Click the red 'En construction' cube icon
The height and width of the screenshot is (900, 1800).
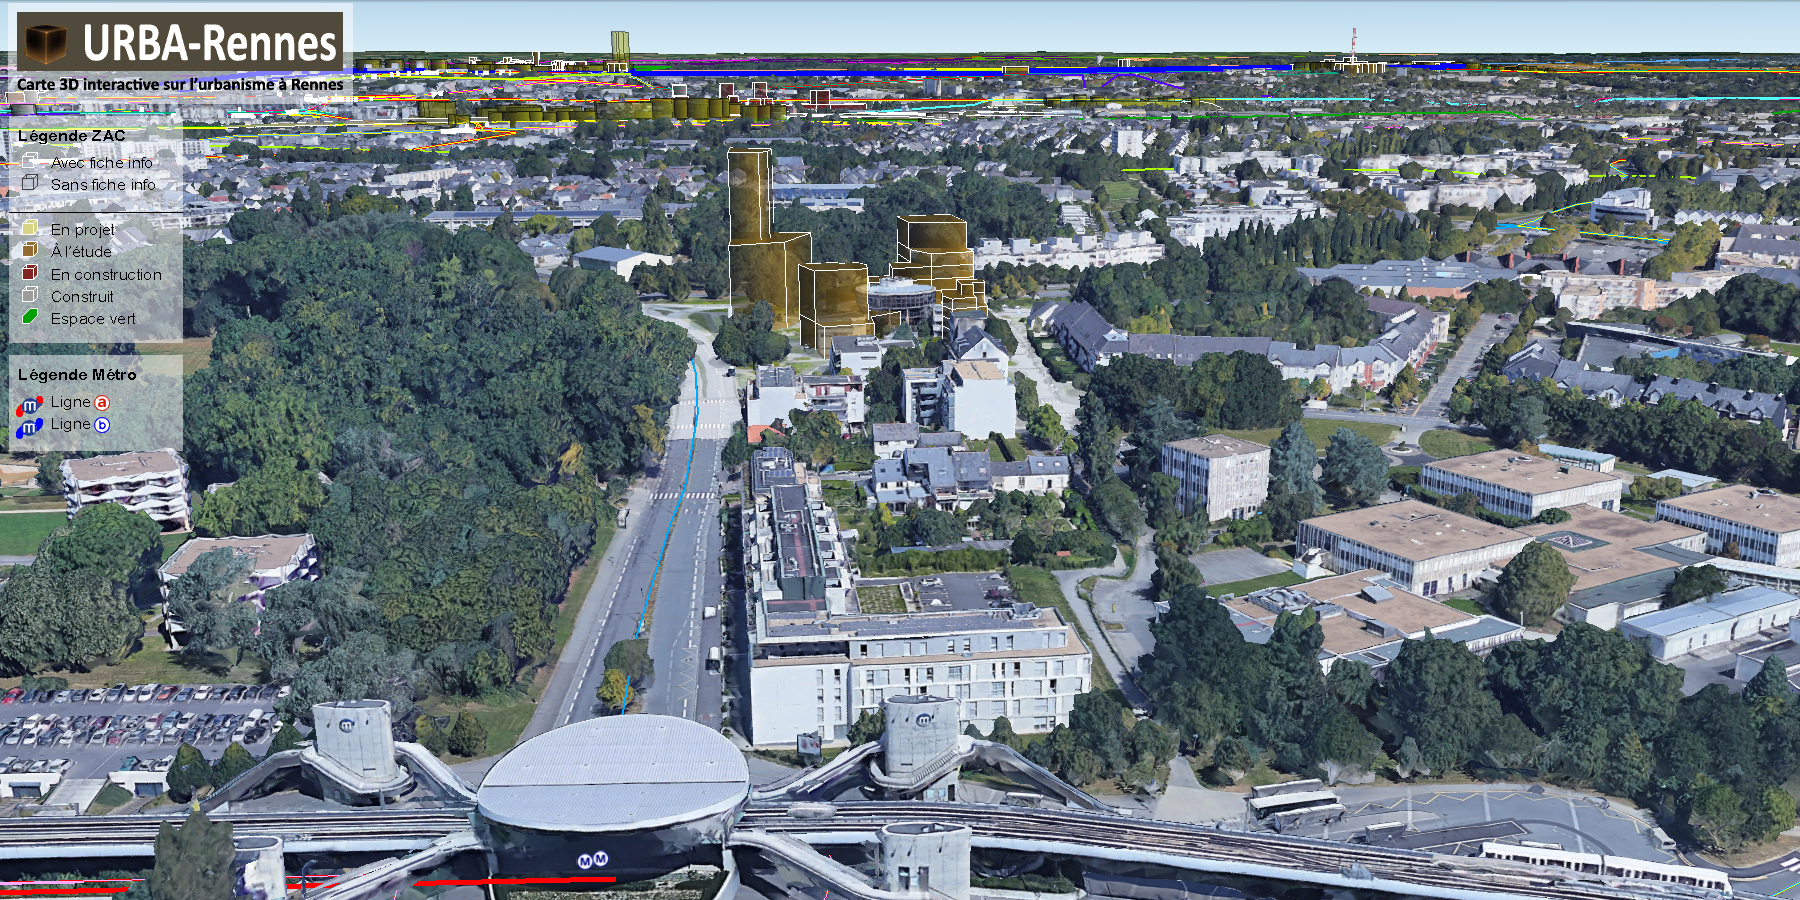pos(30,272)
